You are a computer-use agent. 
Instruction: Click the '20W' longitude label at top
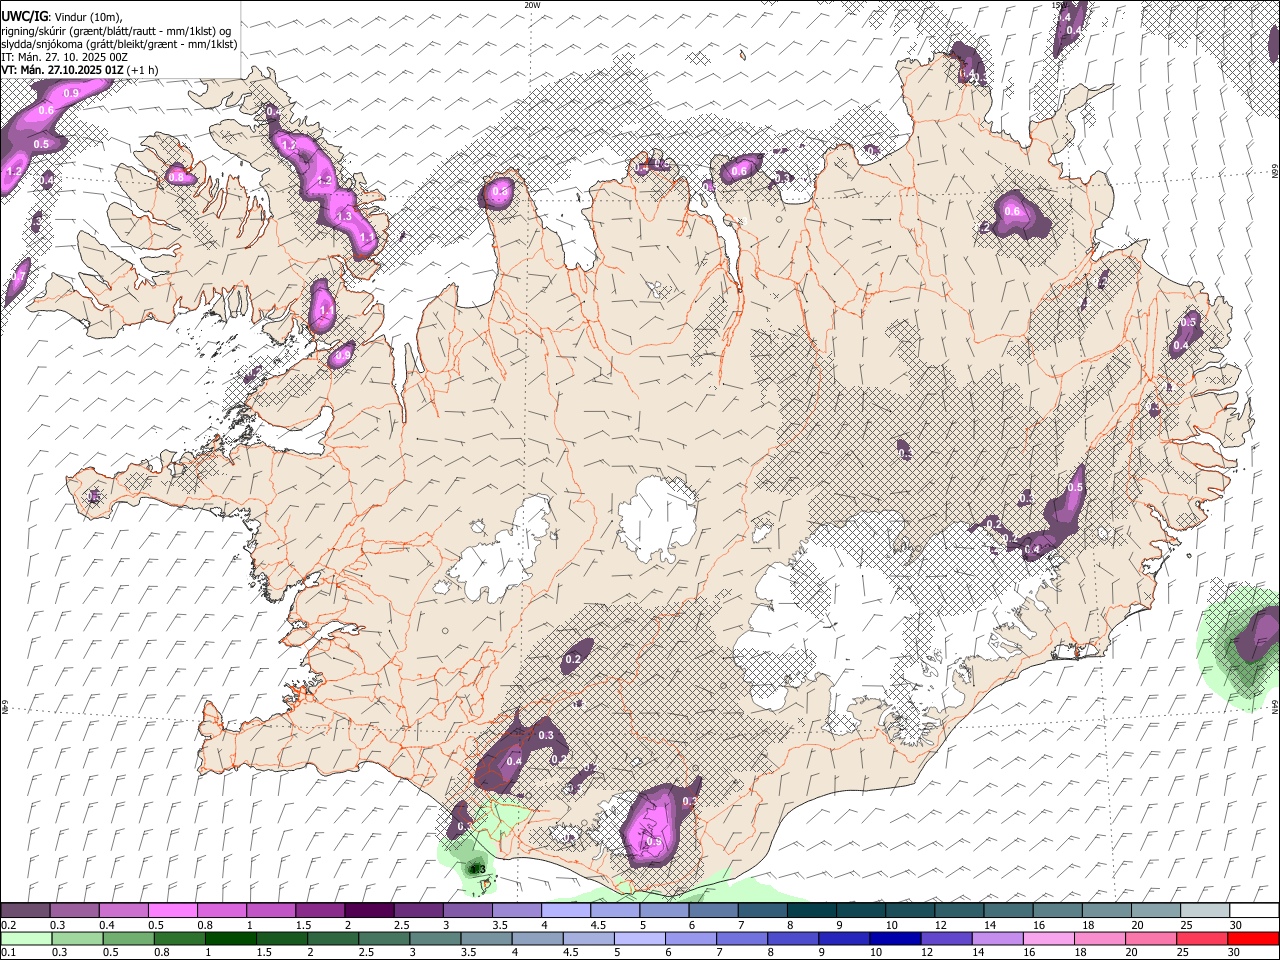(x=532, y=5)
